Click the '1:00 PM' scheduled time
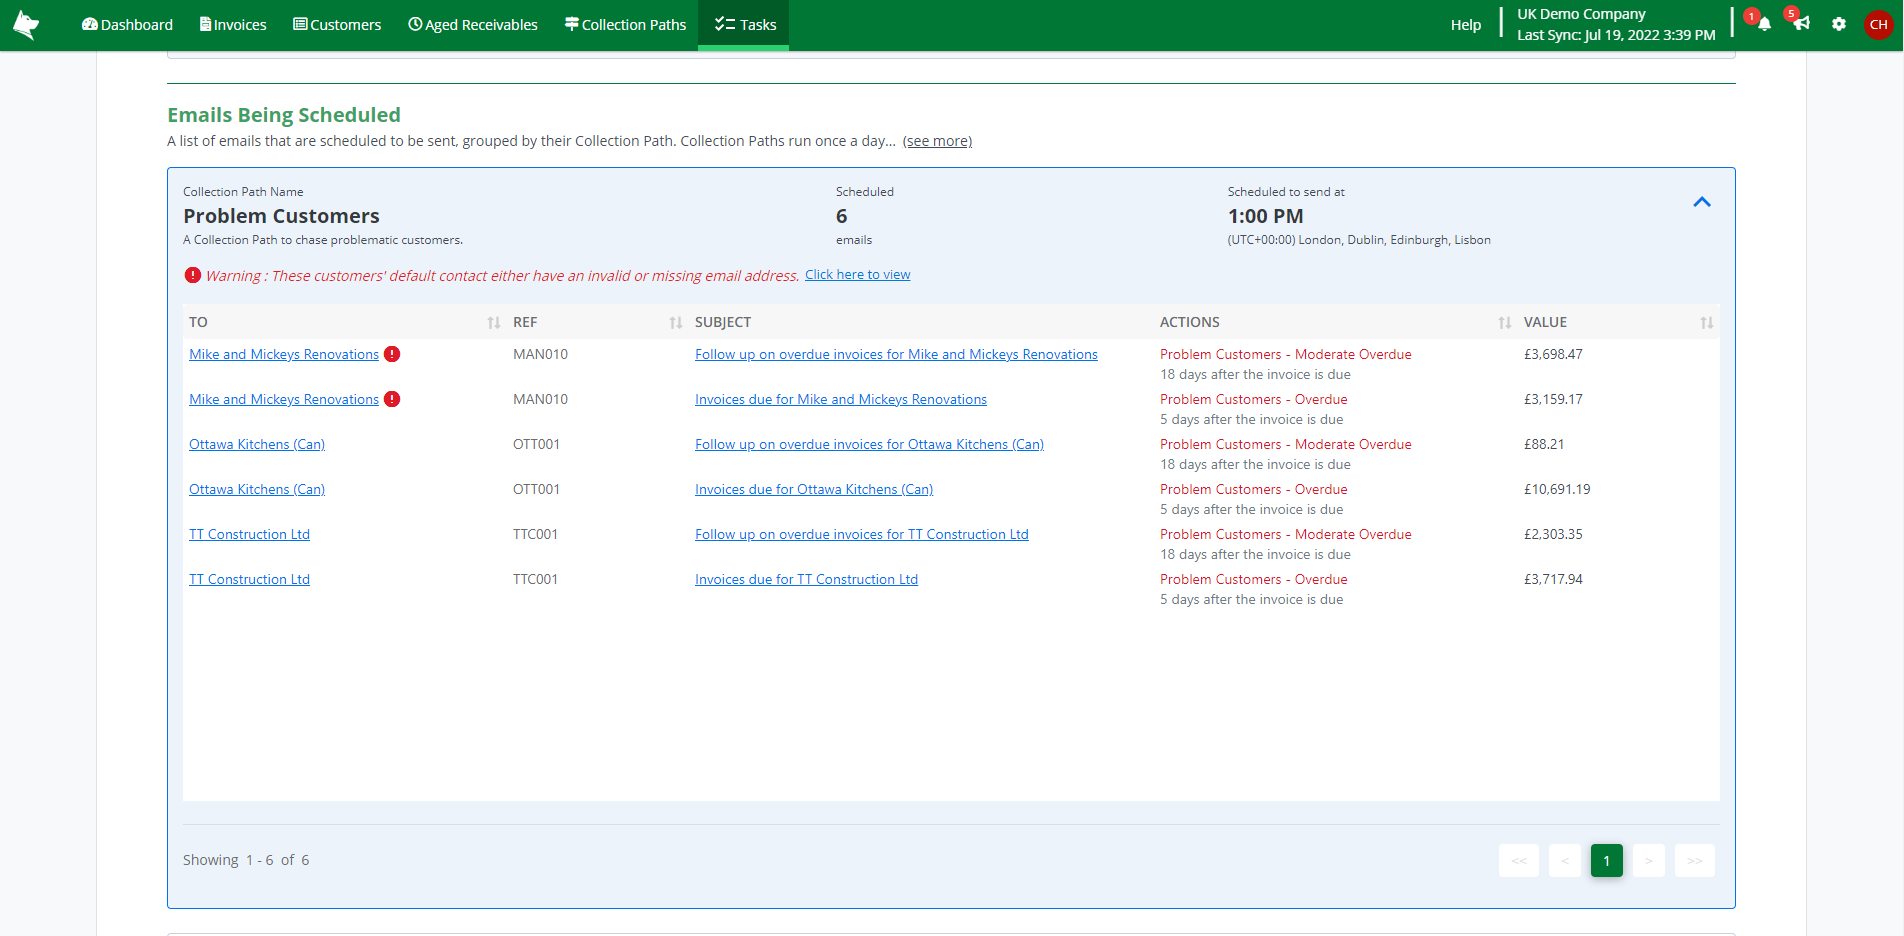Viewport: 1904px width, 936px height. (1265, 216)
